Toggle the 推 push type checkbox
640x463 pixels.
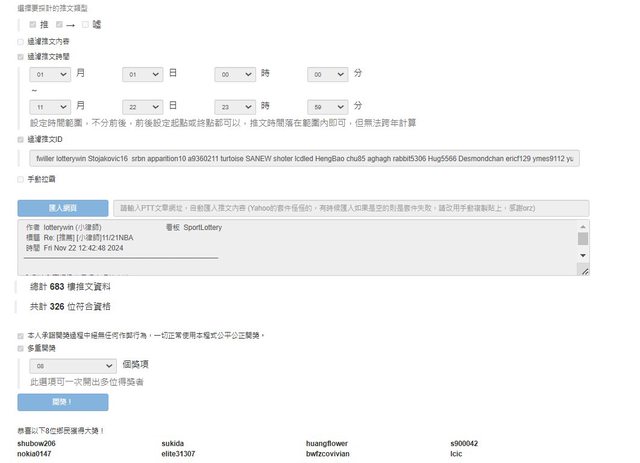(x=33, y=24)
